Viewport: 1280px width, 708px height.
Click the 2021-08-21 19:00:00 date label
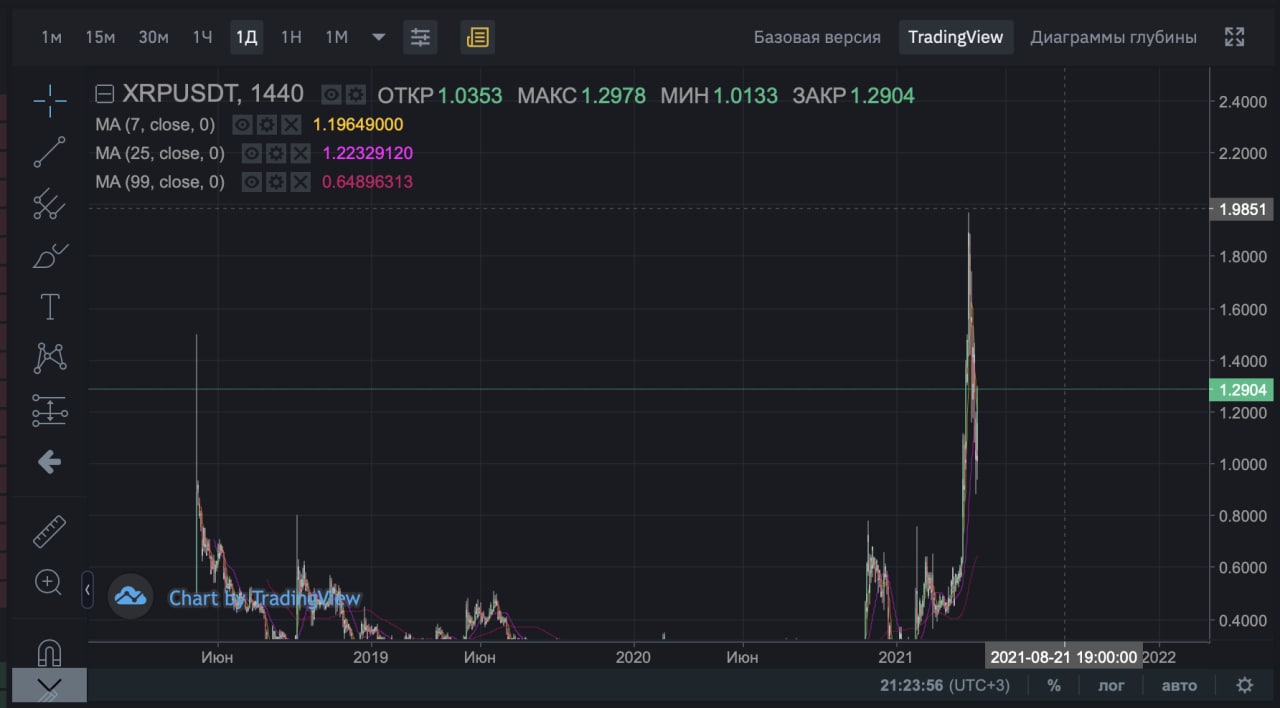[x=1064, y=657]
